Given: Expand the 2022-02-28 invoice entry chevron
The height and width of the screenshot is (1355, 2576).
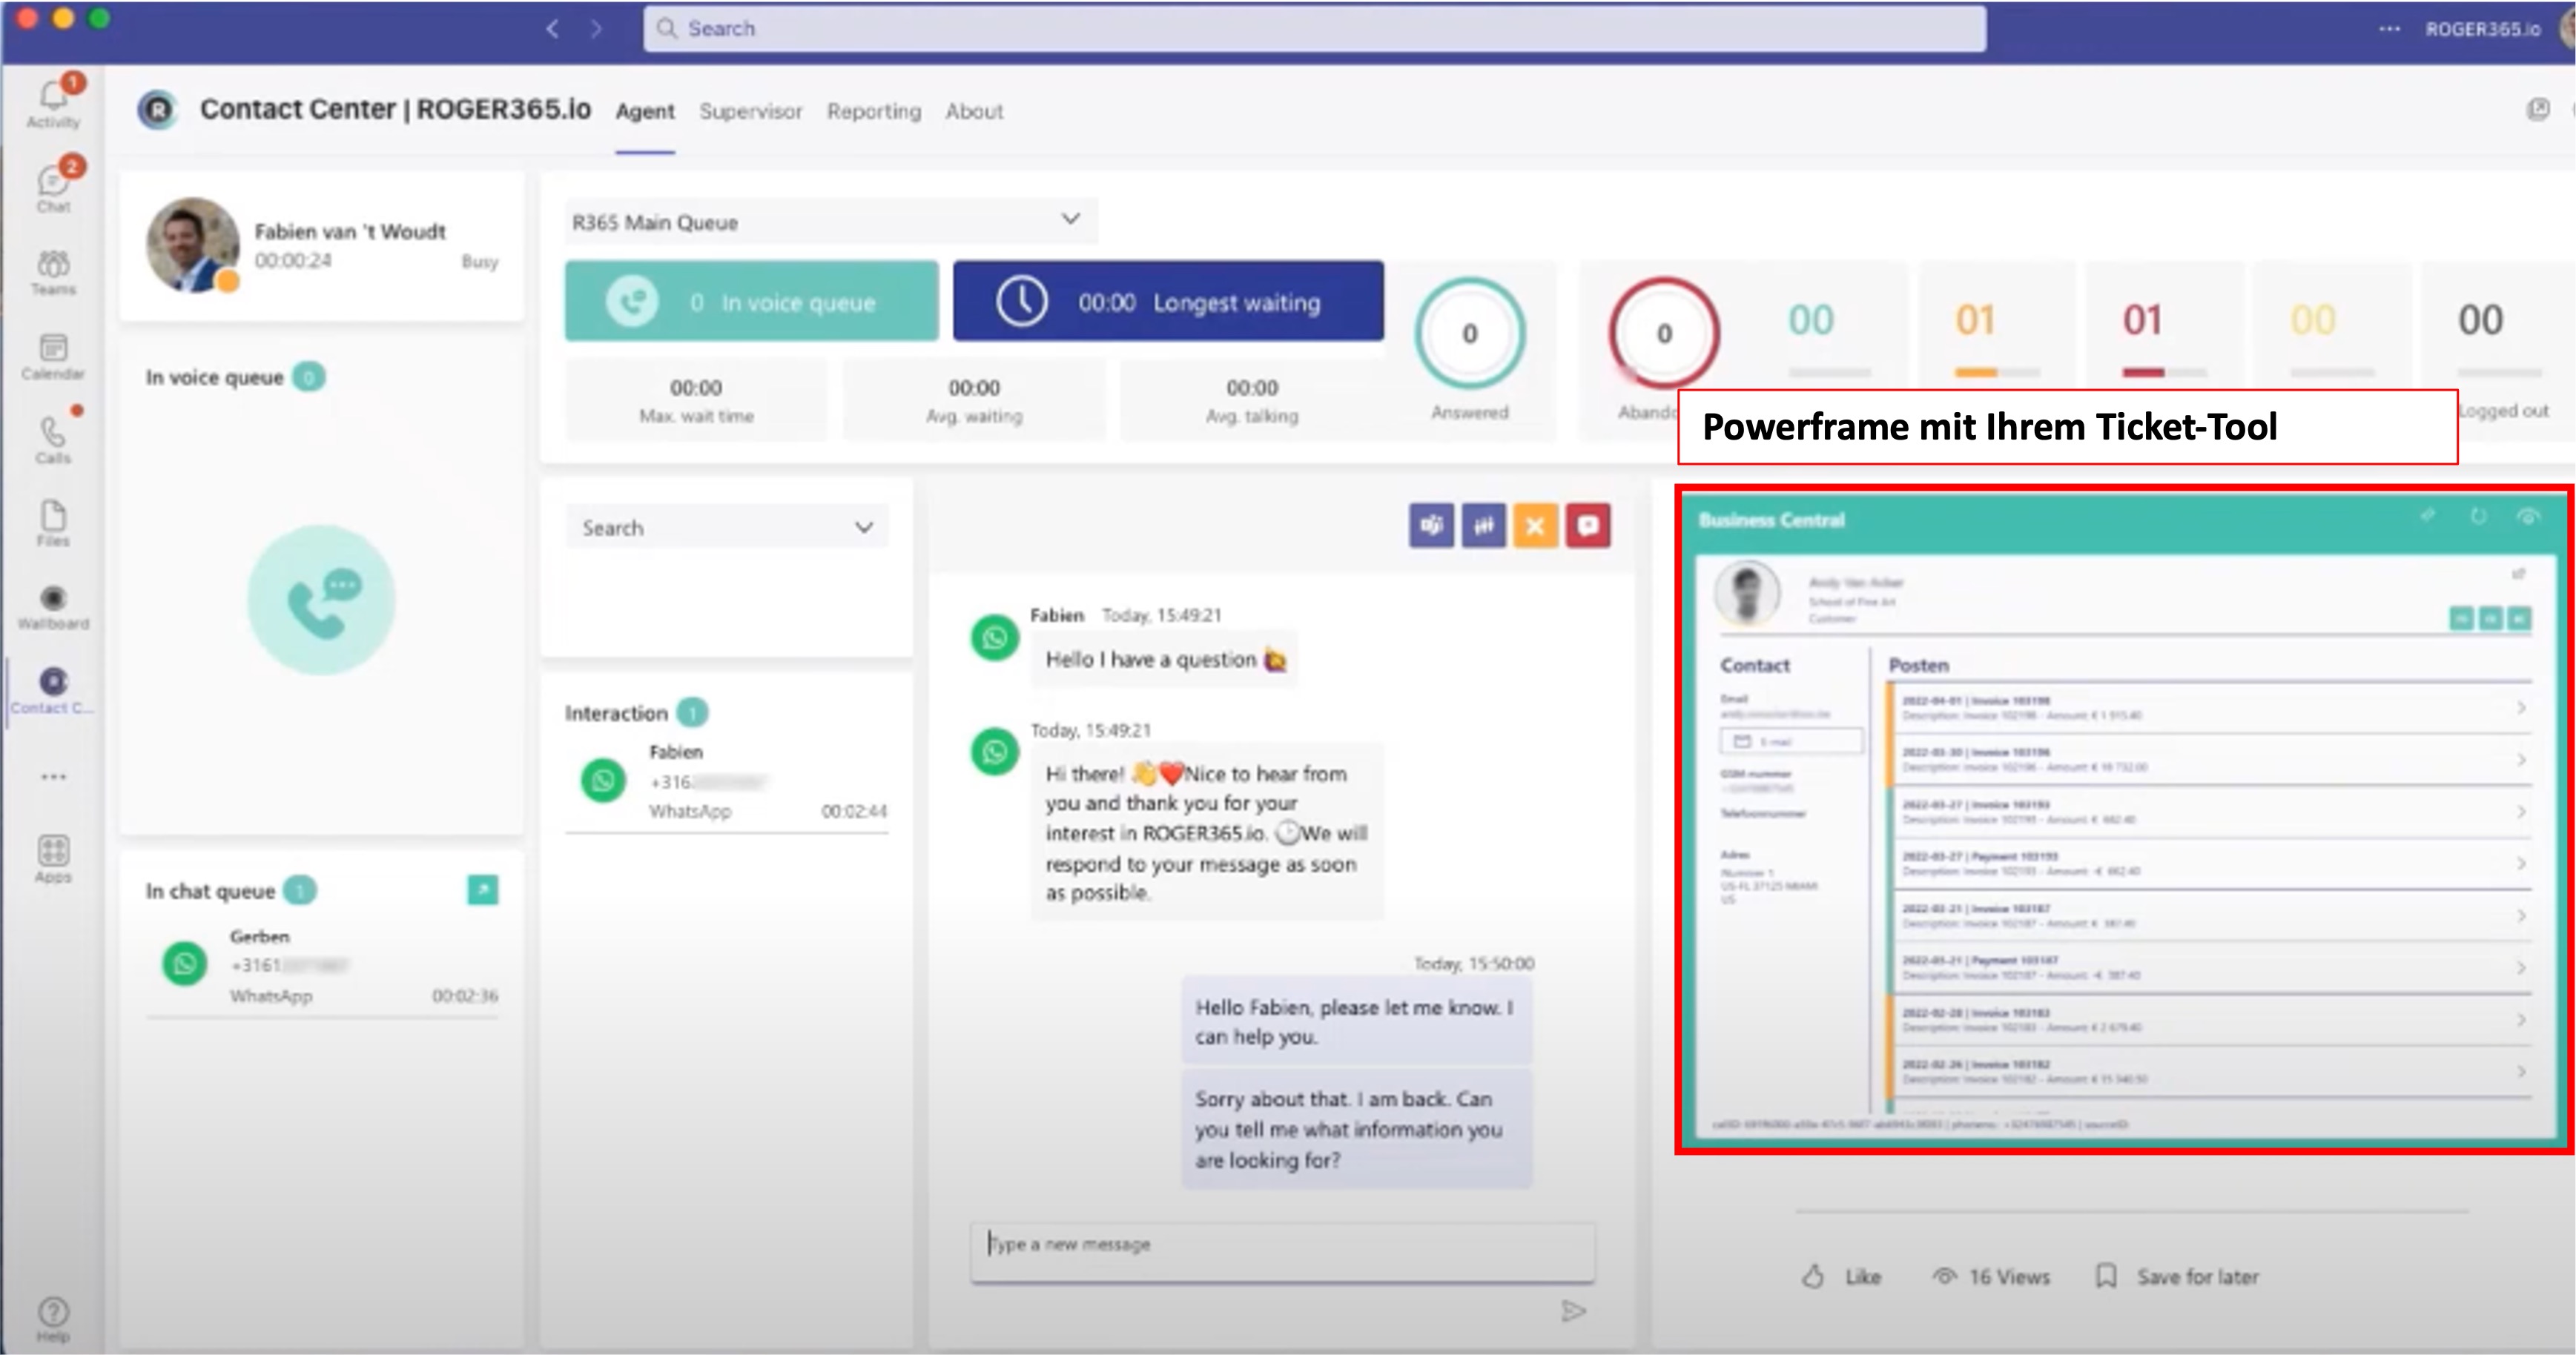Looking at the screenshot, I should point(2521,1019).
